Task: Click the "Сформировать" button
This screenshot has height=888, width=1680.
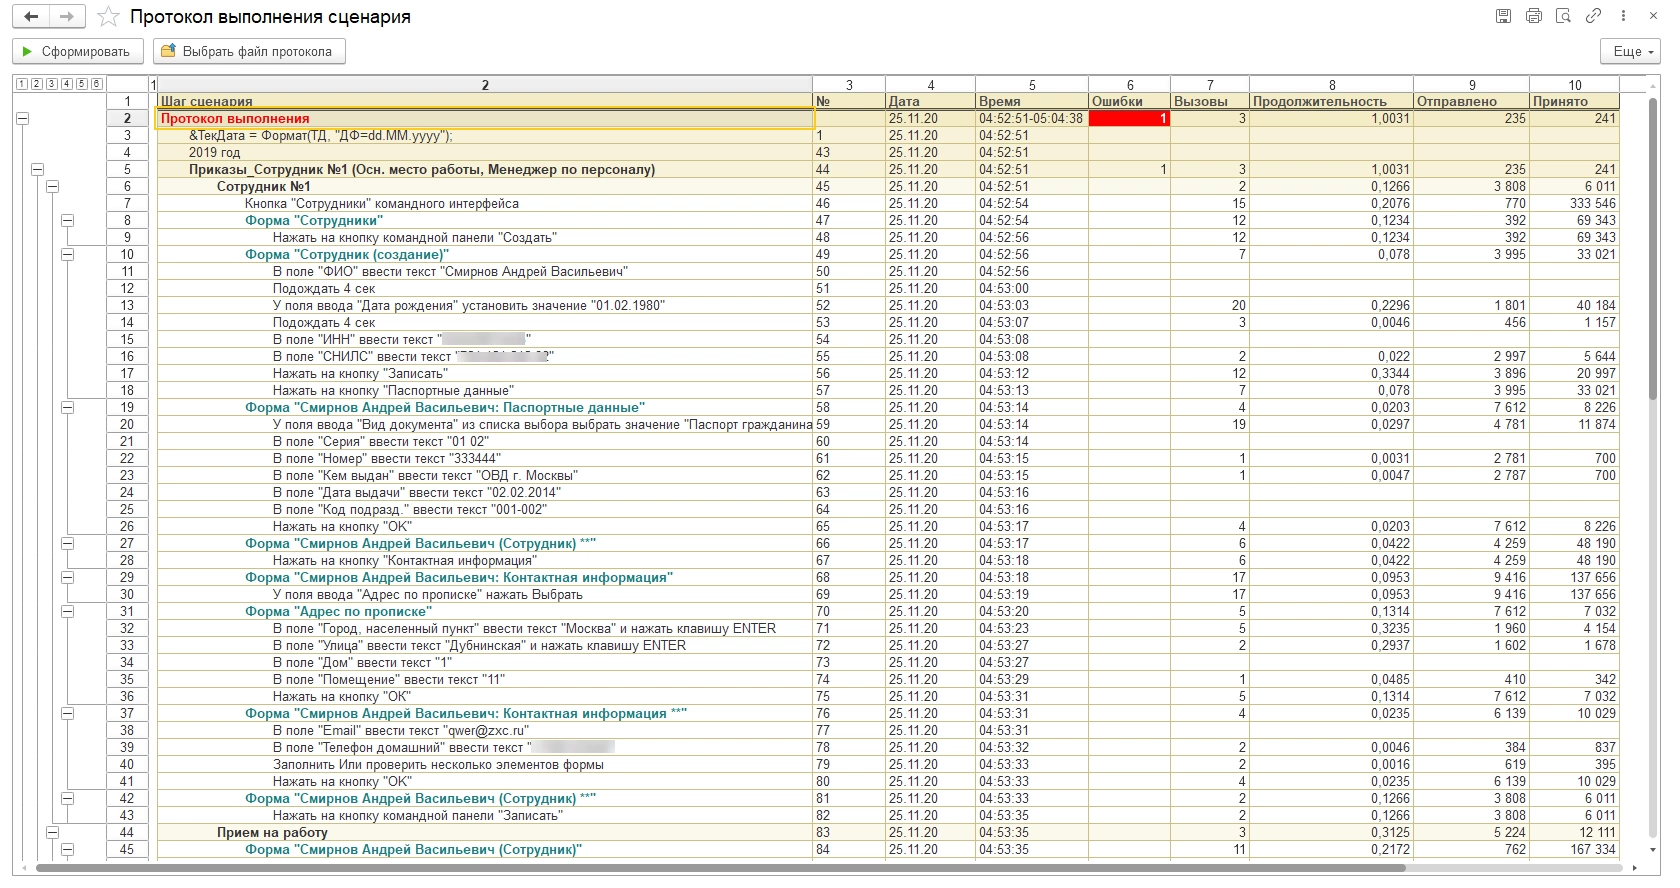Action: [x=77, y=51]
